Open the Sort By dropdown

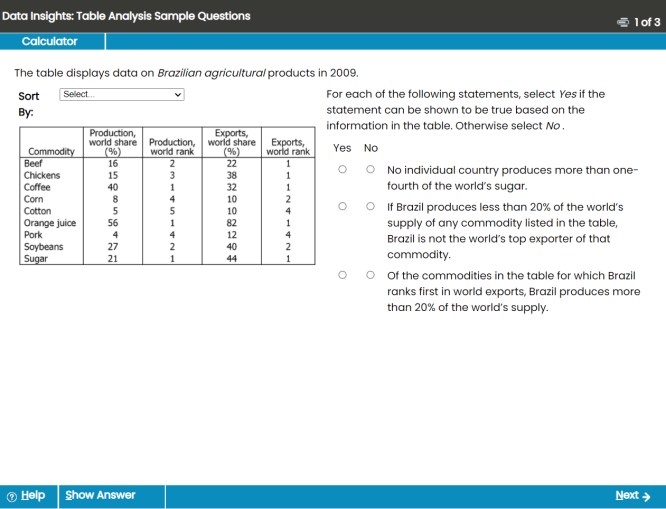(x=122, y=94)
